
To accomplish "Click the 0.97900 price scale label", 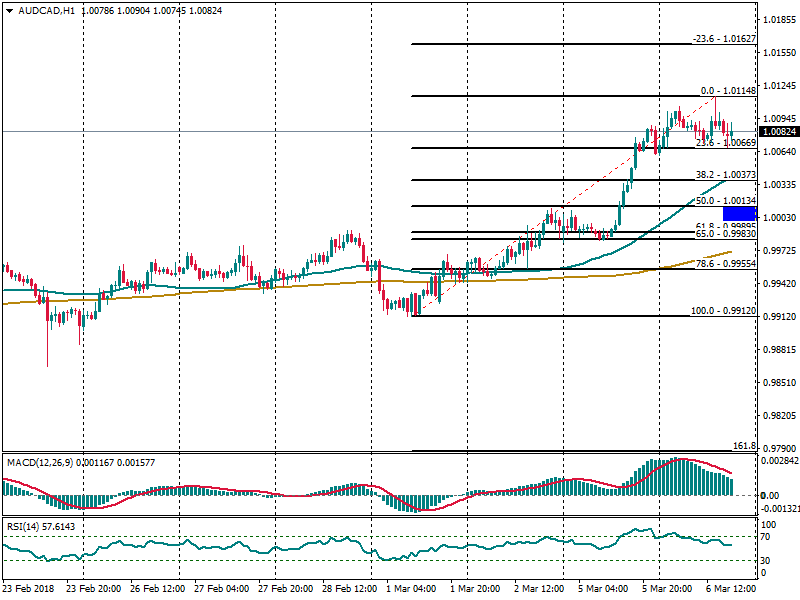I will click(778, 449).
